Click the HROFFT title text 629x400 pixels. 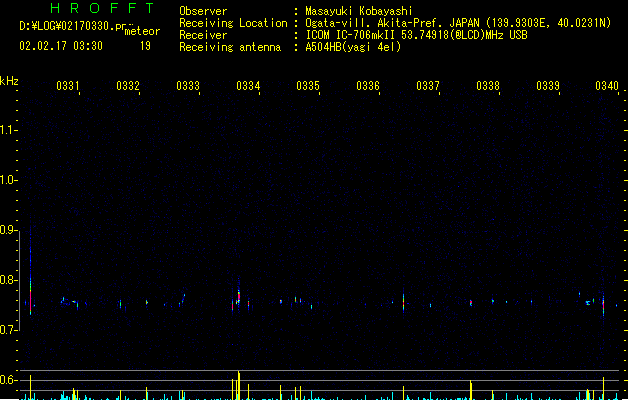(x=103, y=8)
